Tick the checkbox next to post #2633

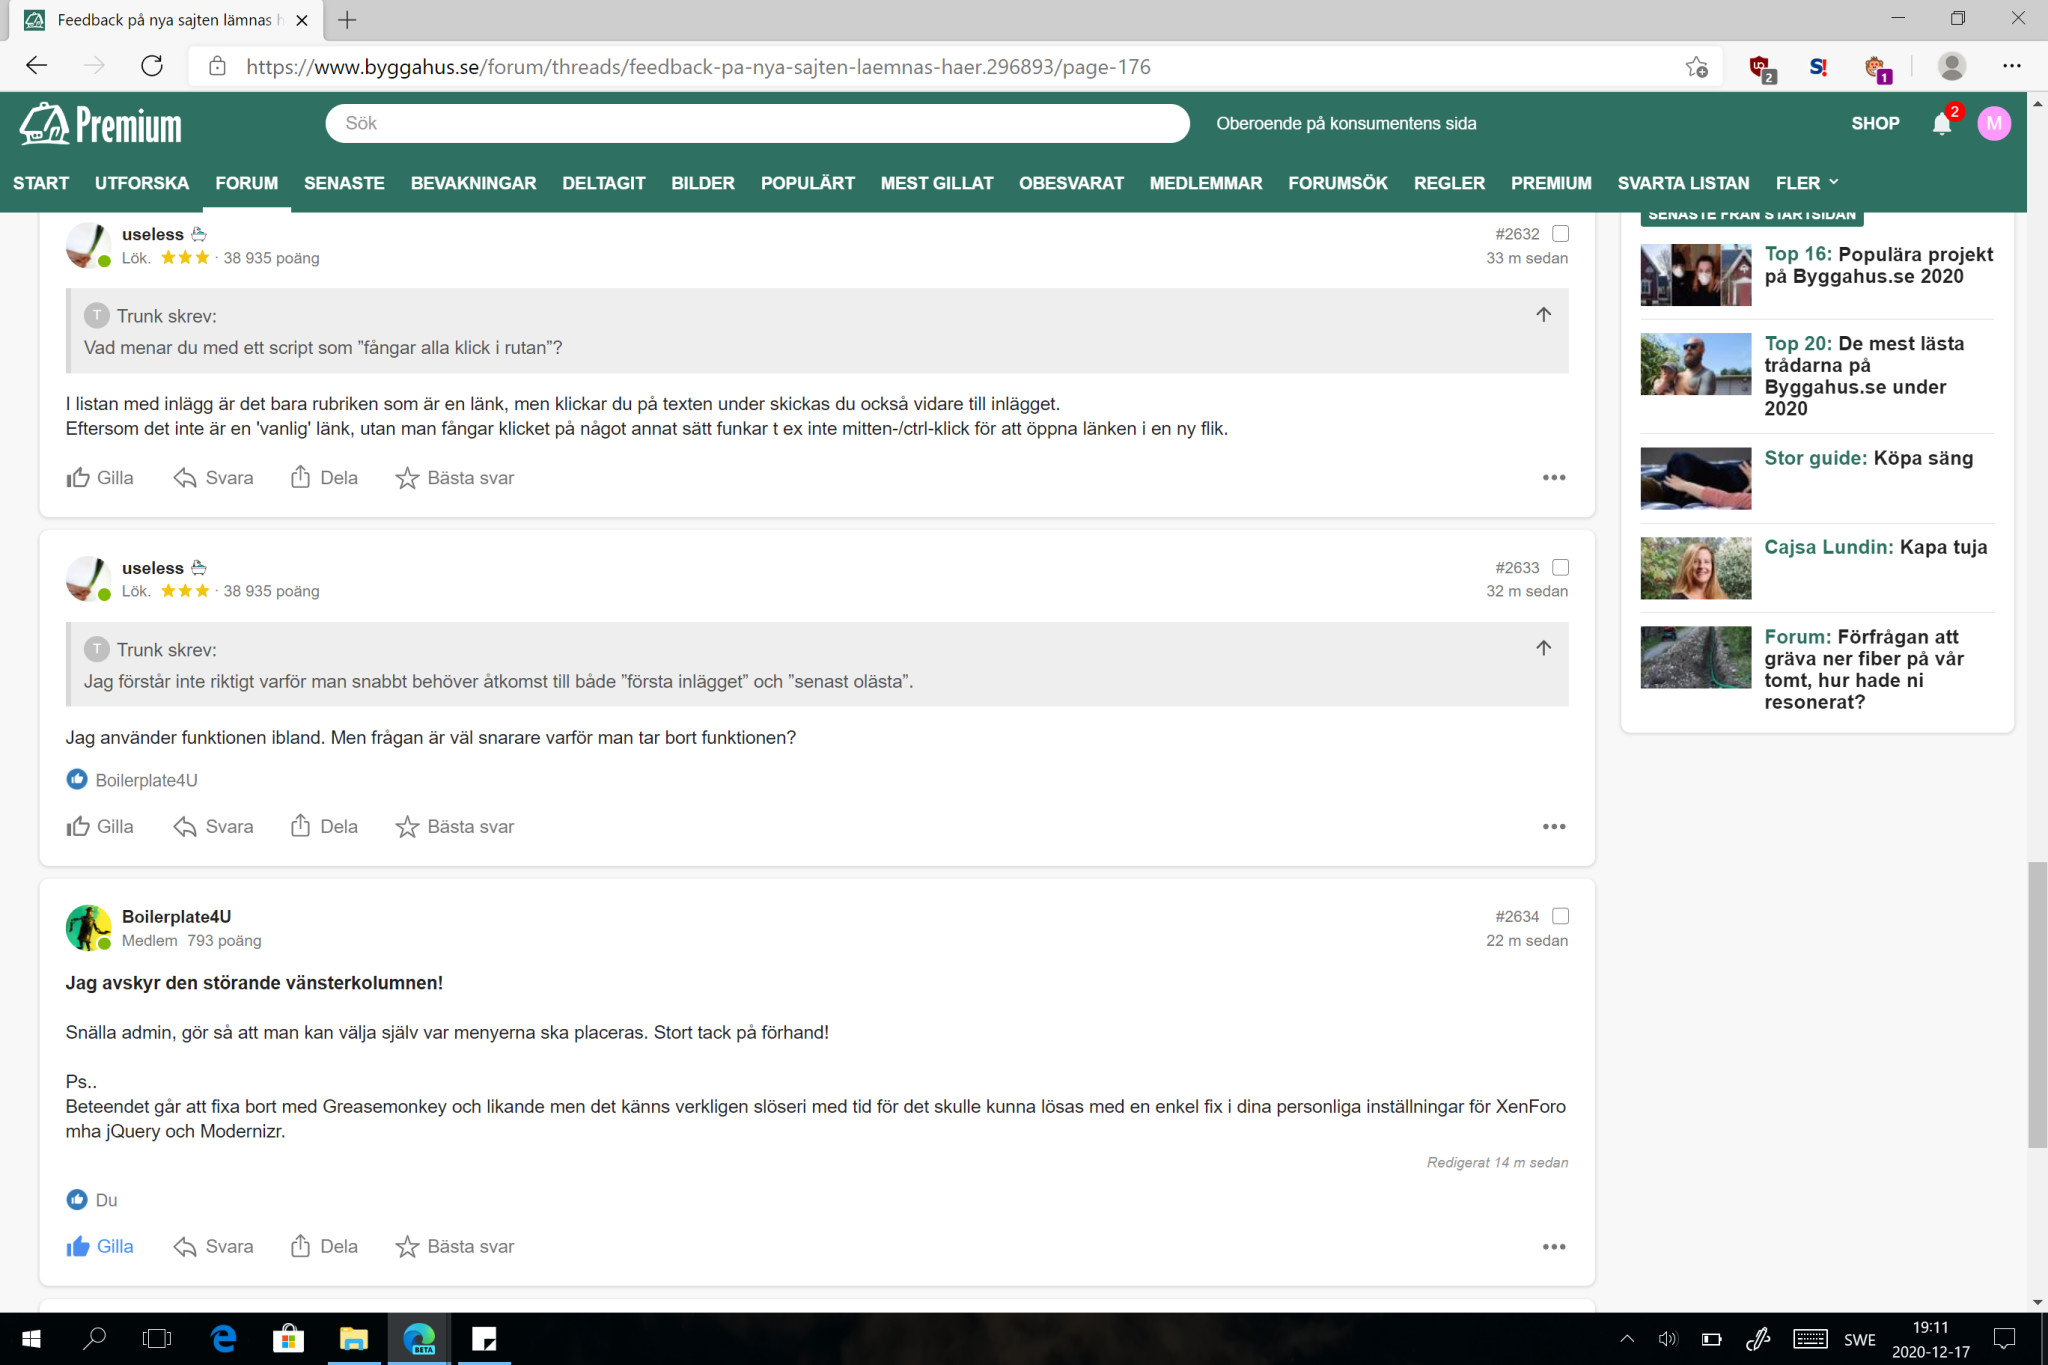tap(1560, 568)
